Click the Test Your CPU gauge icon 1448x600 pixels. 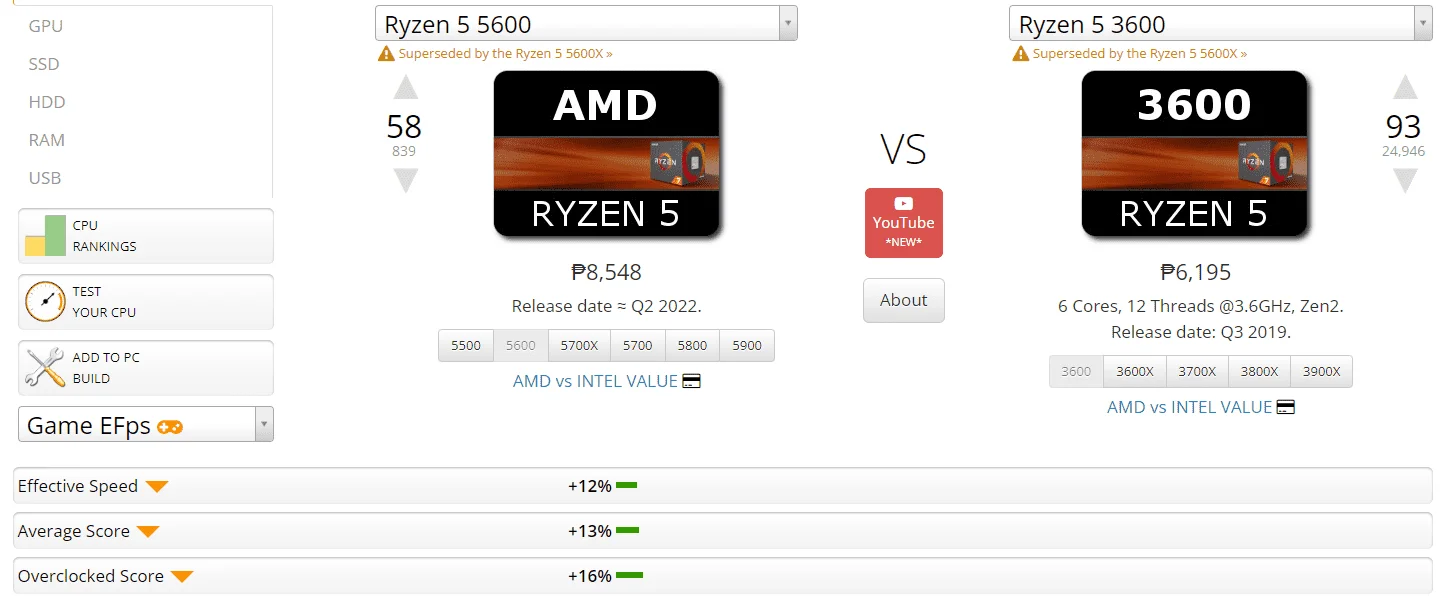point(45,302)
